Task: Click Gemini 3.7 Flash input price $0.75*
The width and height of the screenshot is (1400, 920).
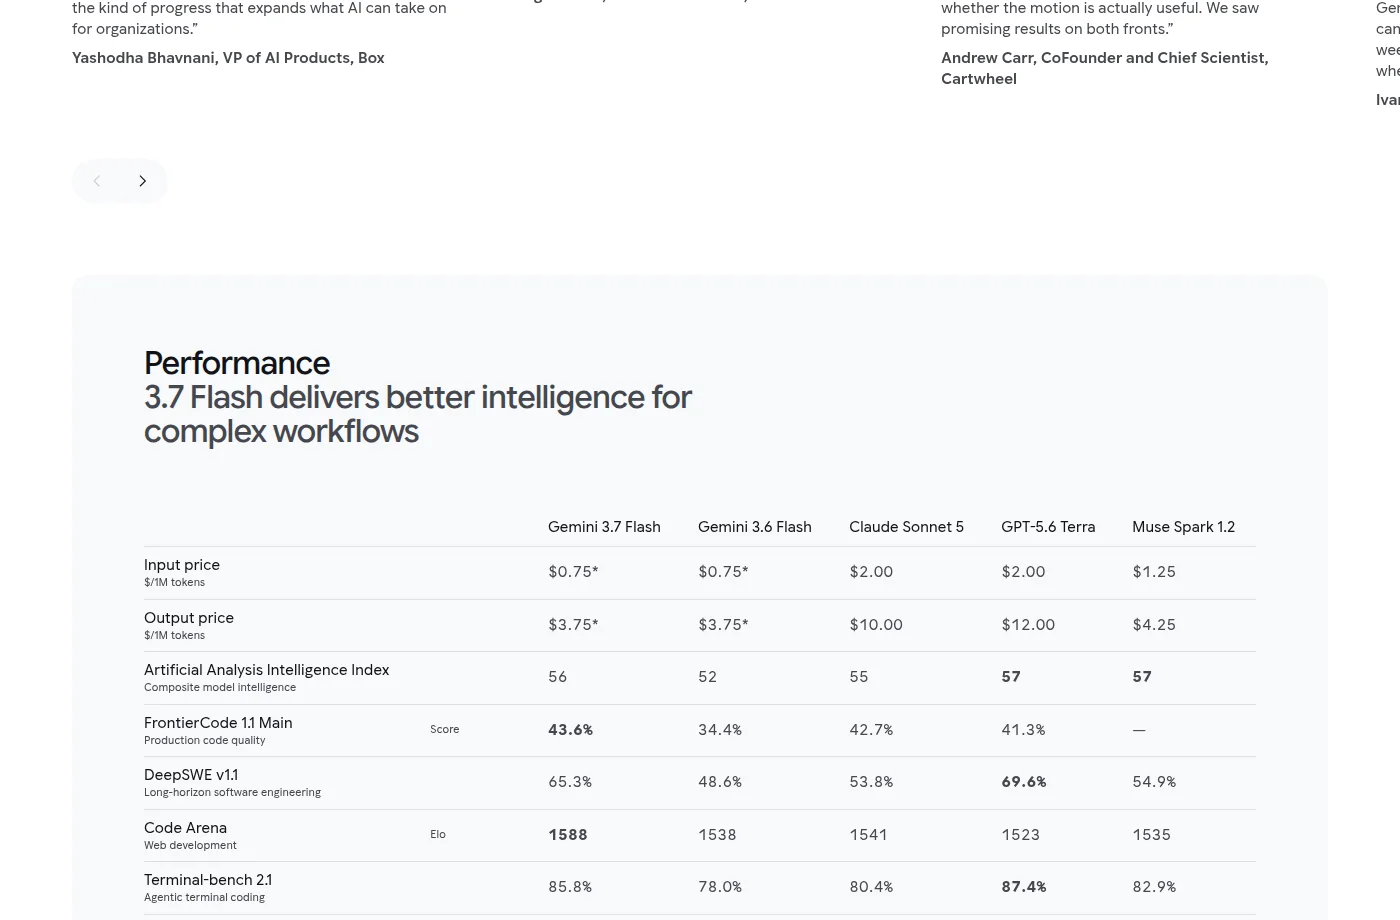Action: (x=573, y=572)
